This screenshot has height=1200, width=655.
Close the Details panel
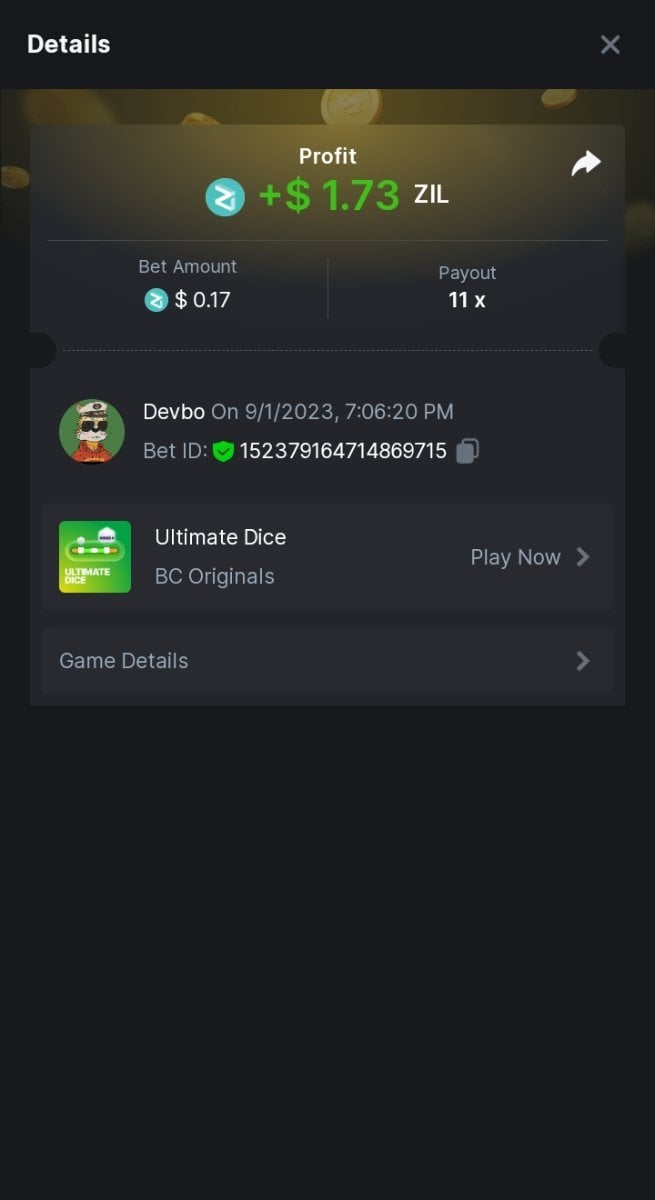pyautogui.click(x=610, y=44)
